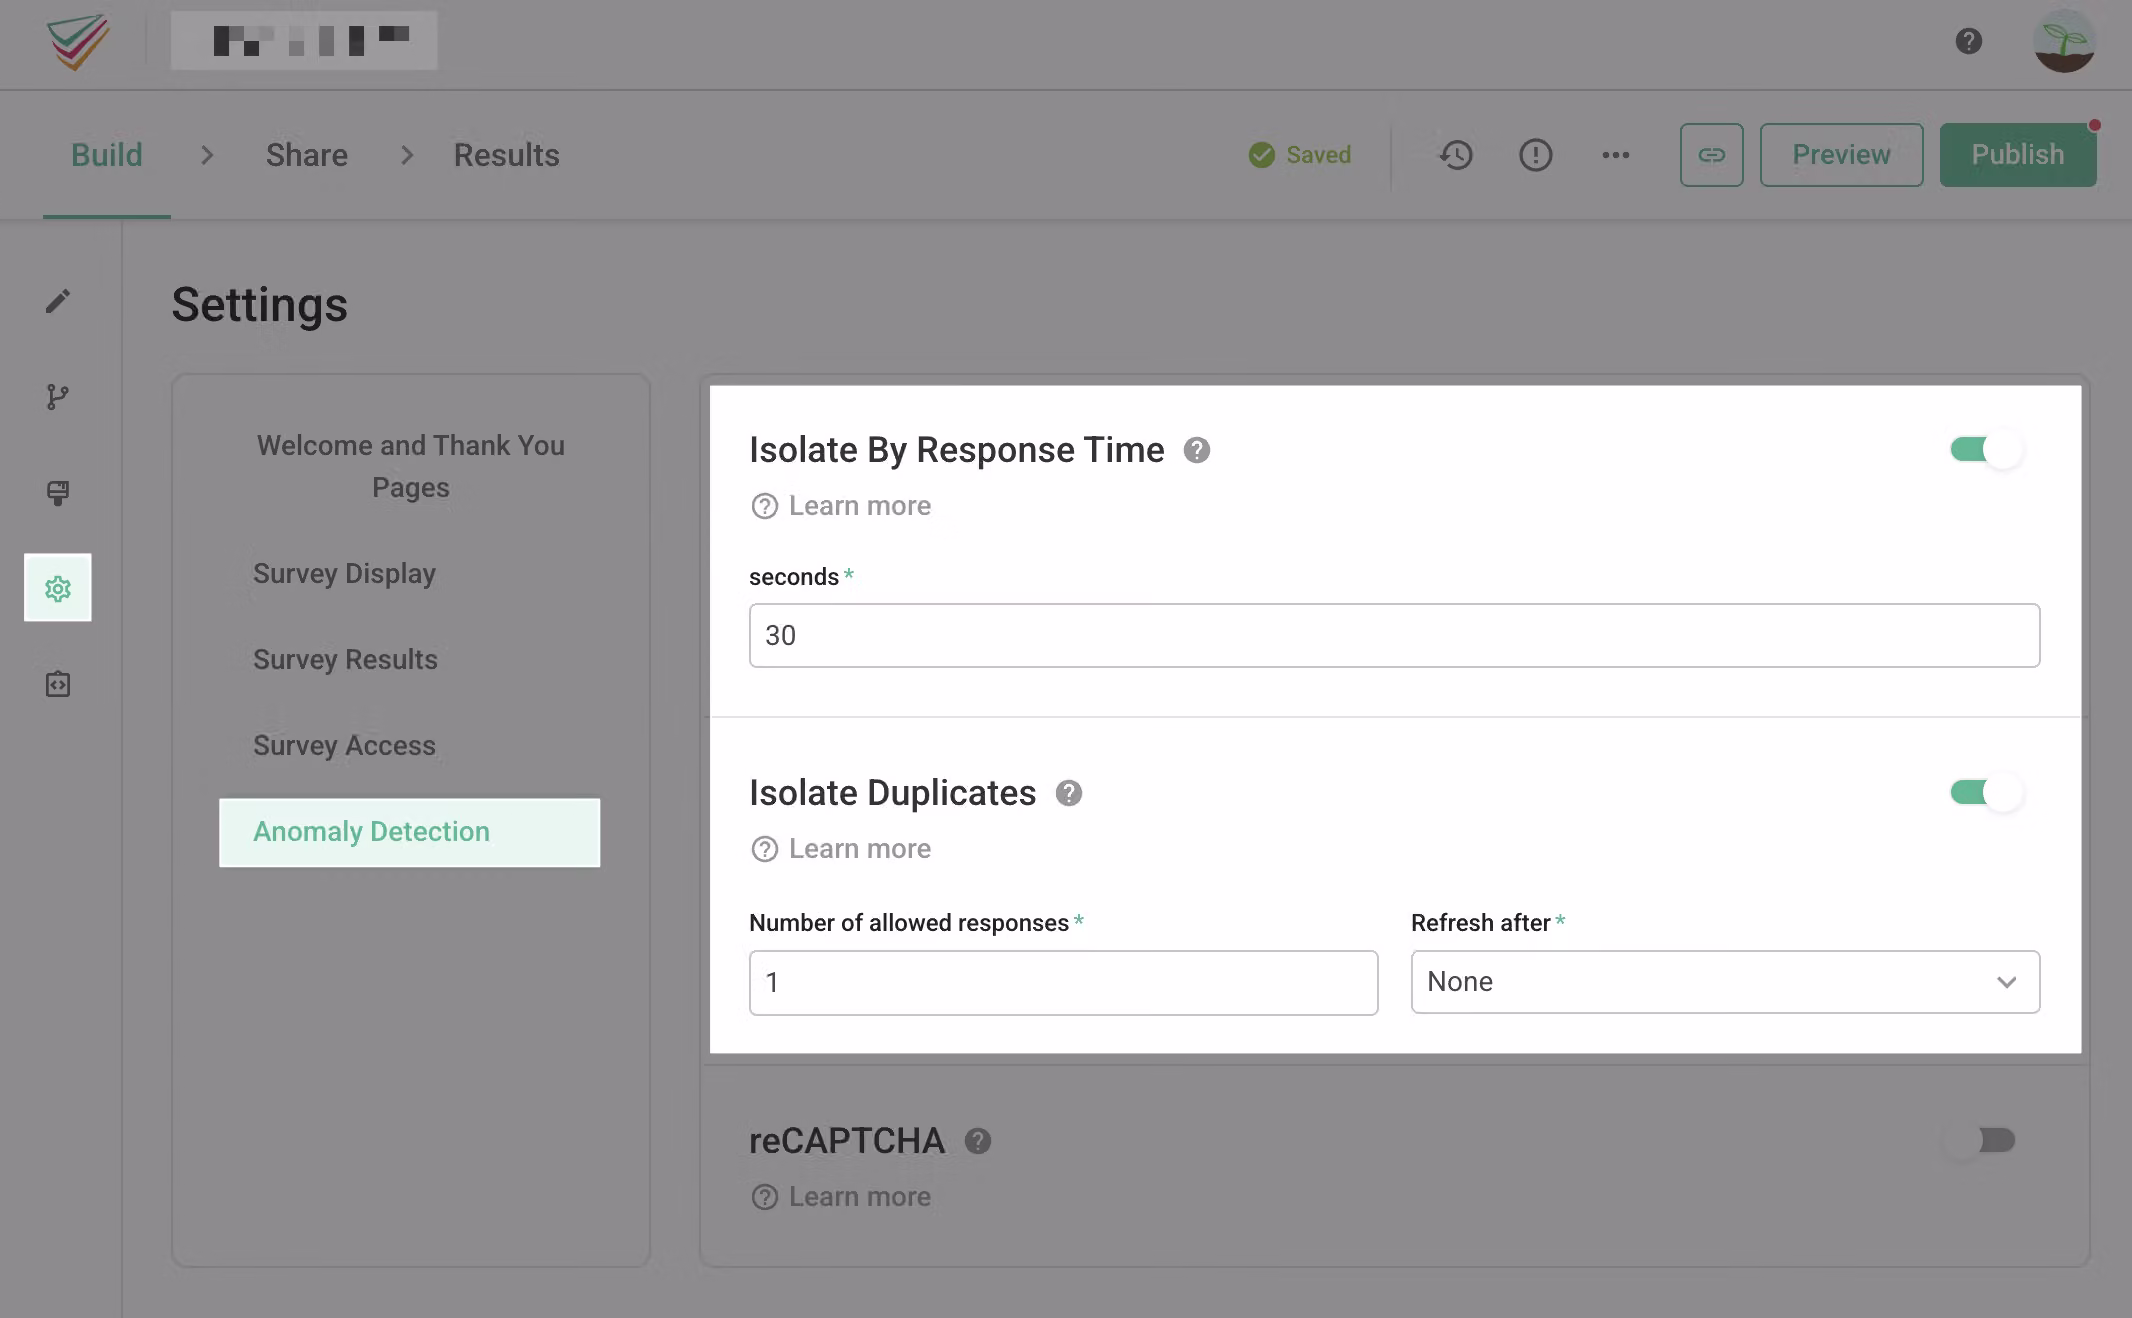Click the copy link icon button
2132x1318 pixels.
coord(1712,155)
